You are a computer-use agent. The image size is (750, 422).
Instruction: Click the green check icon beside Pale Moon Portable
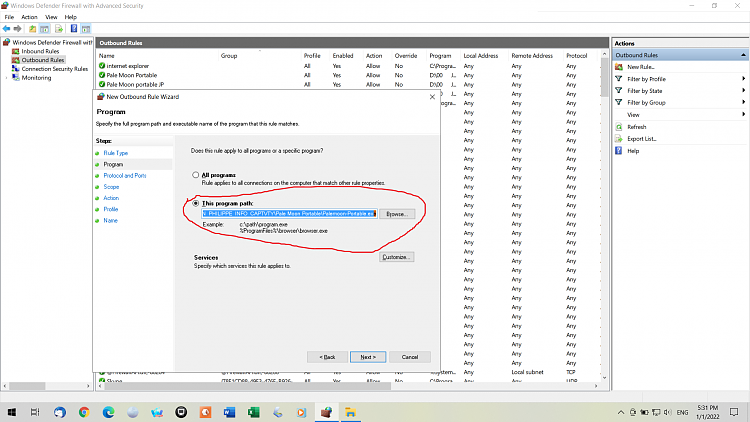(x=102, y=75)
